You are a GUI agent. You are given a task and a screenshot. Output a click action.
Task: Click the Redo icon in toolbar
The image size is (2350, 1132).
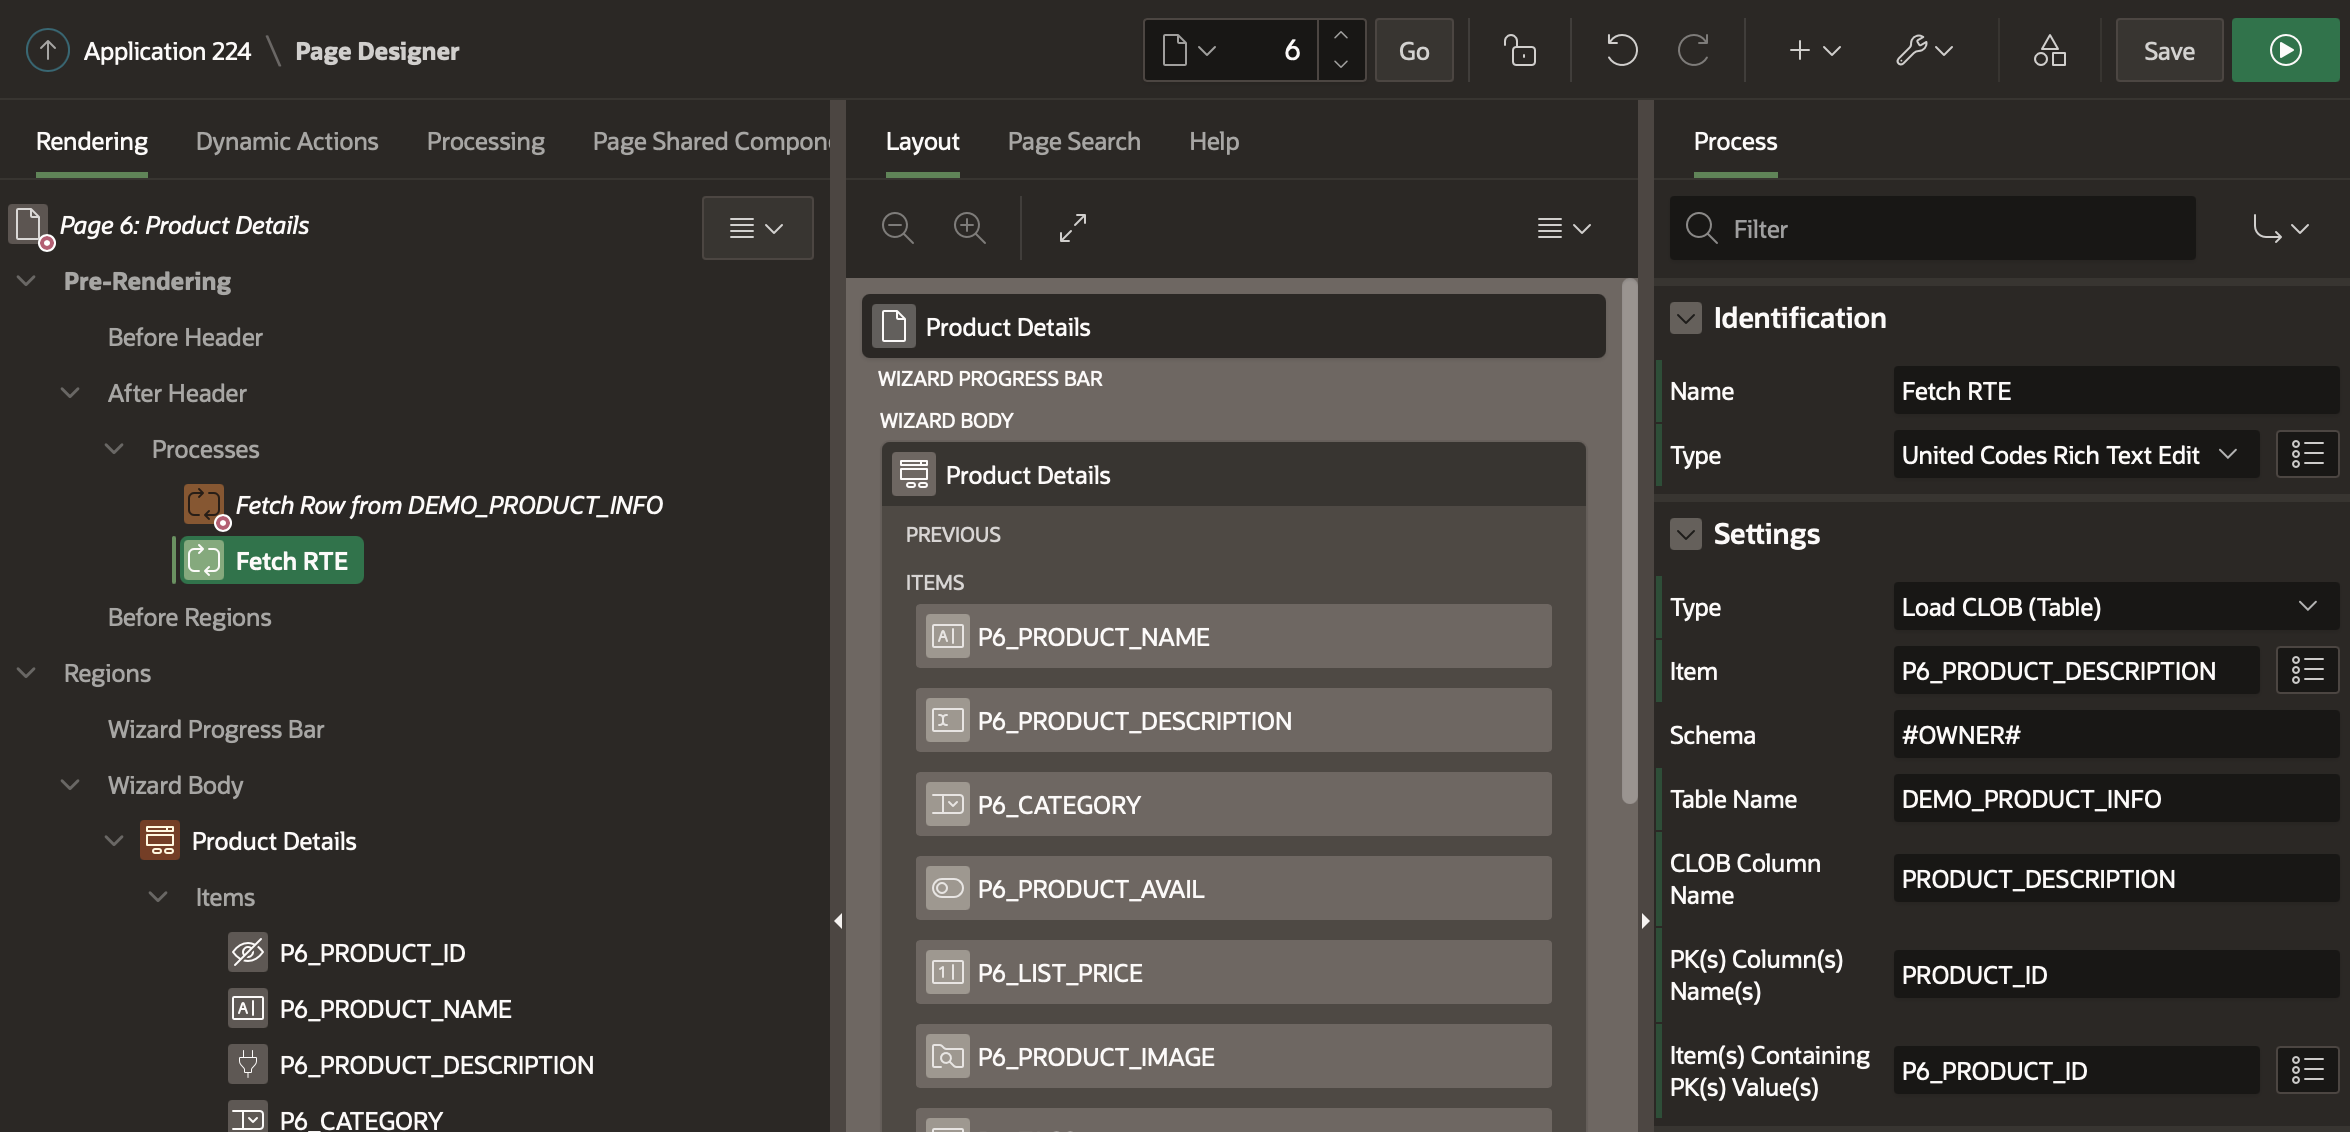(1693, 50)
